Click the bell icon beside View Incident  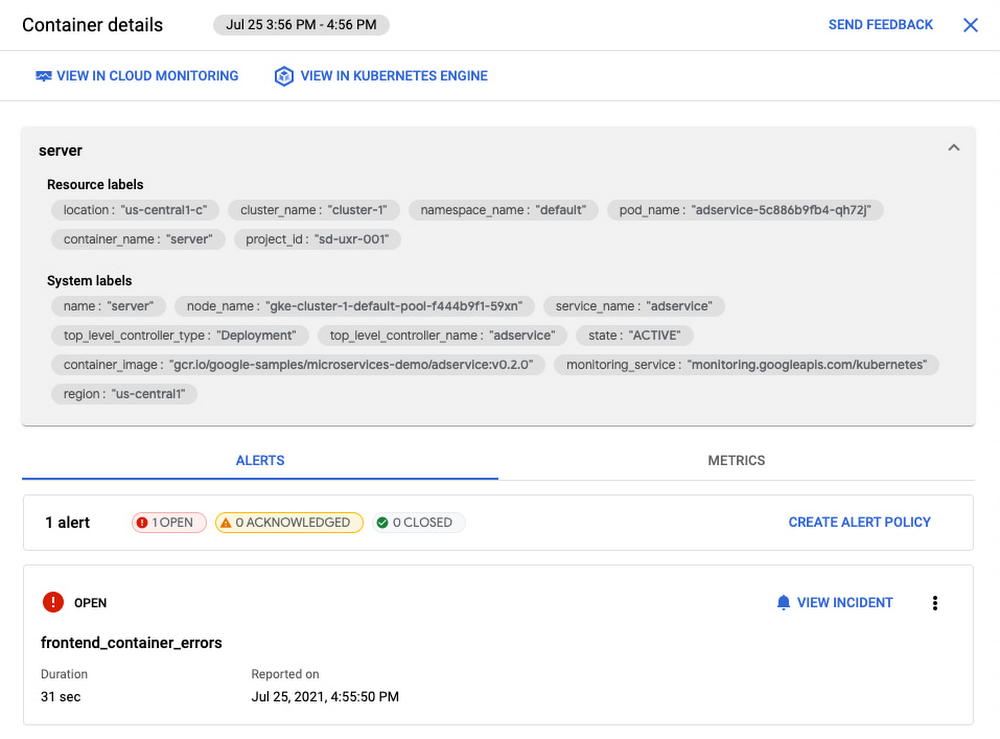[783, 603]
